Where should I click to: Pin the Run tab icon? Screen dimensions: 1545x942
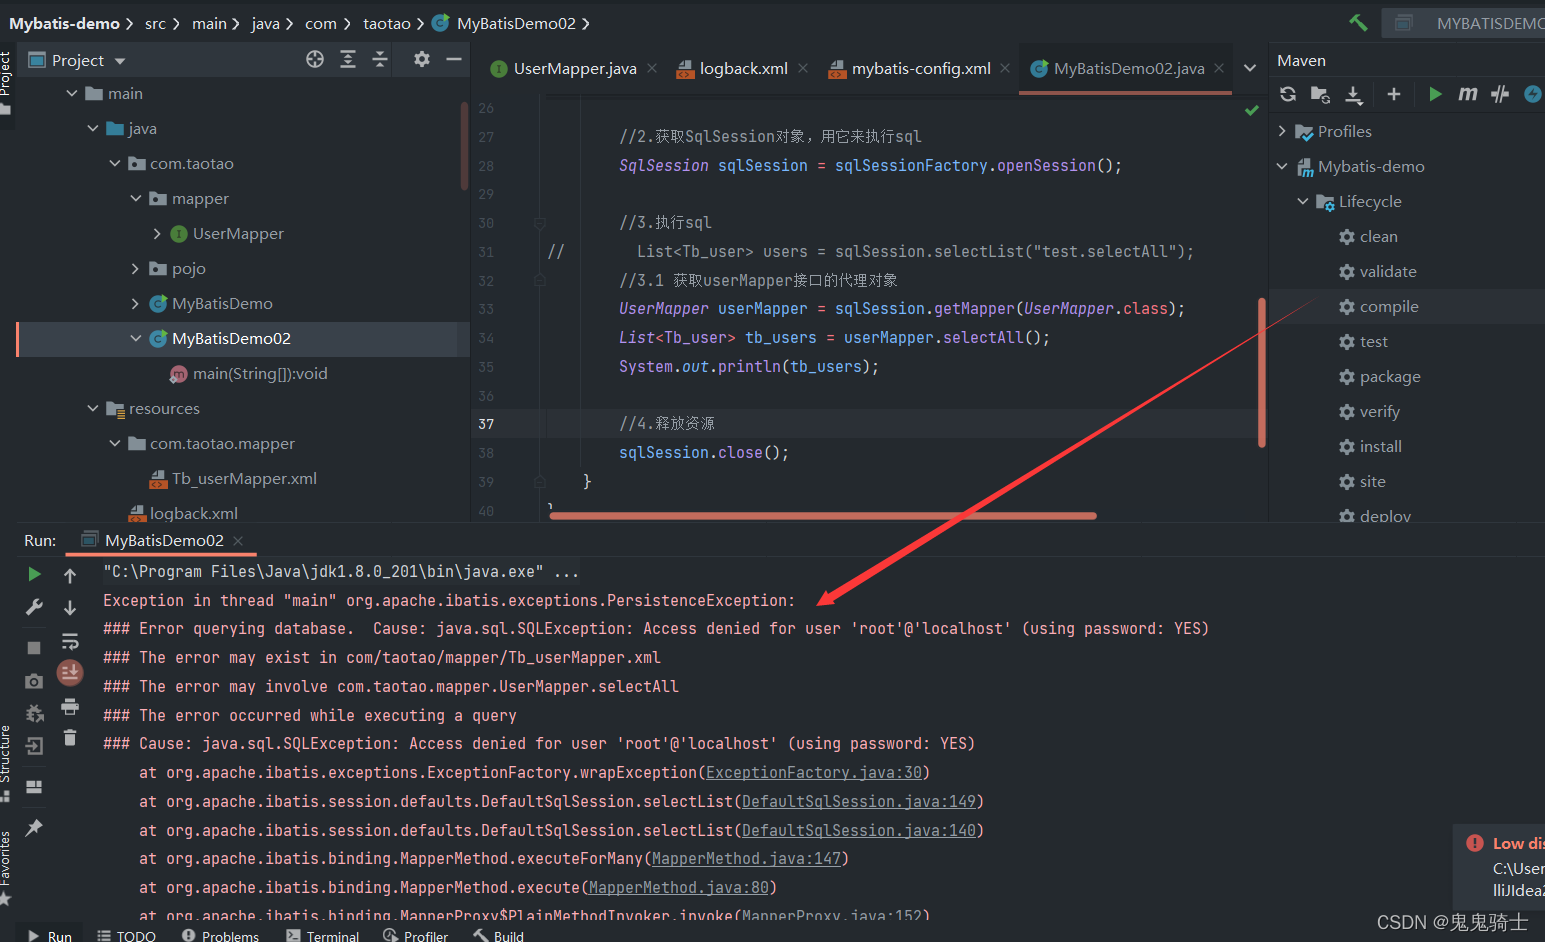(34, 827)
